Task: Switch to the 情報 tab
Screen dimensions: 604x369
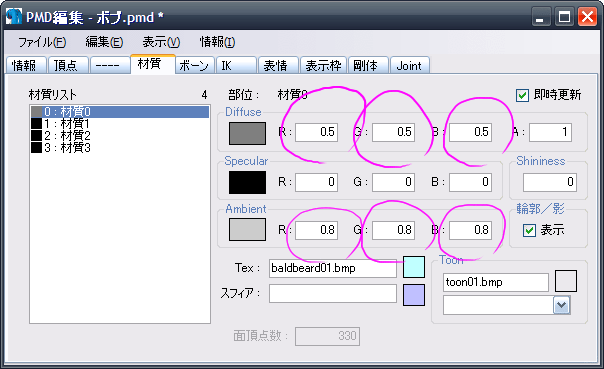Action: click(x=26, y=65)
